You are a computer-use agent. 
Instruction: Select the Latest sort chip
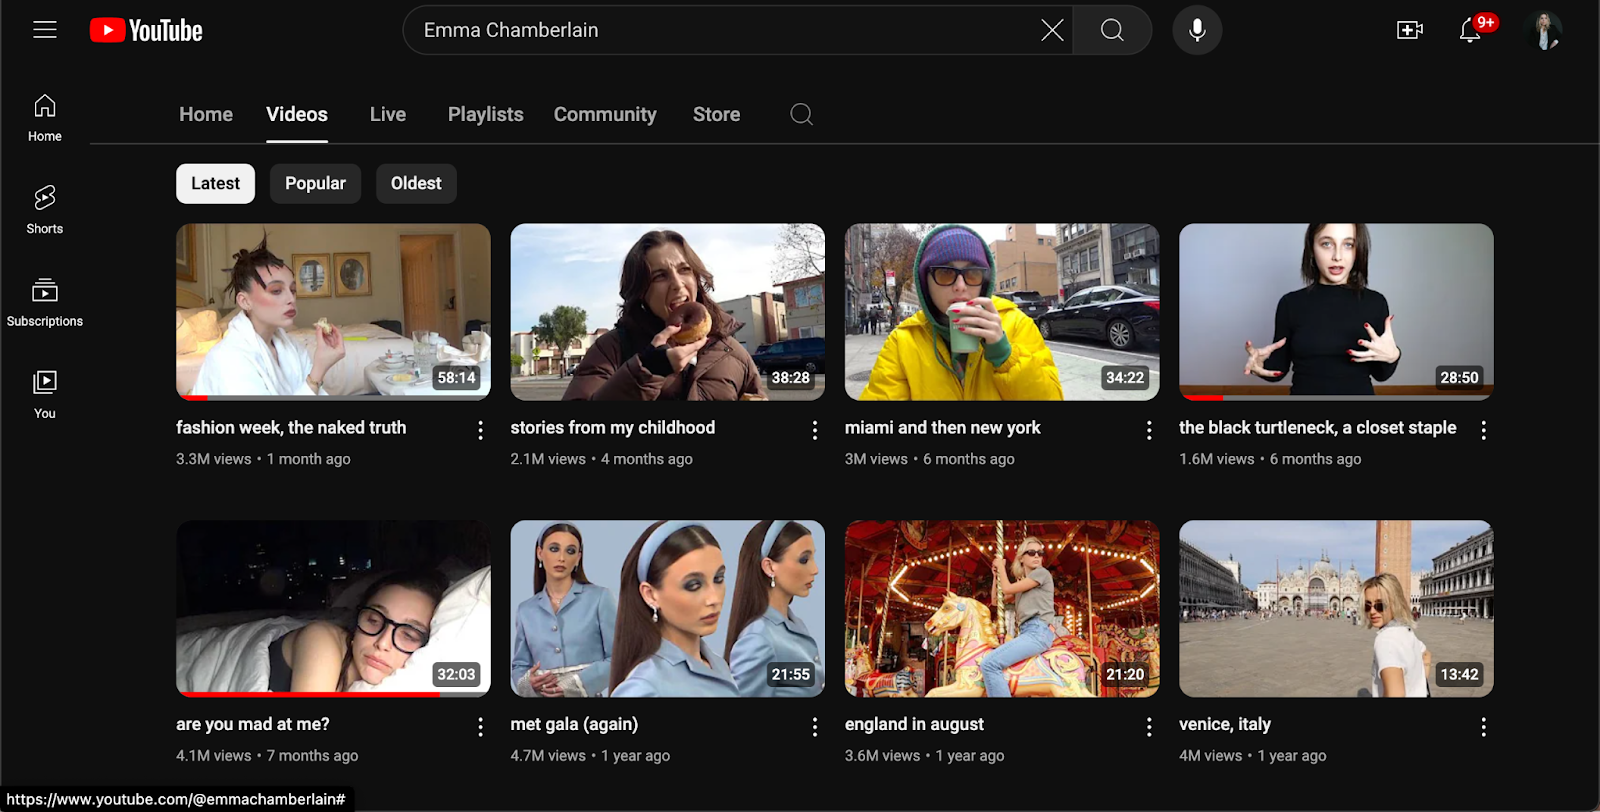[216, 184]
